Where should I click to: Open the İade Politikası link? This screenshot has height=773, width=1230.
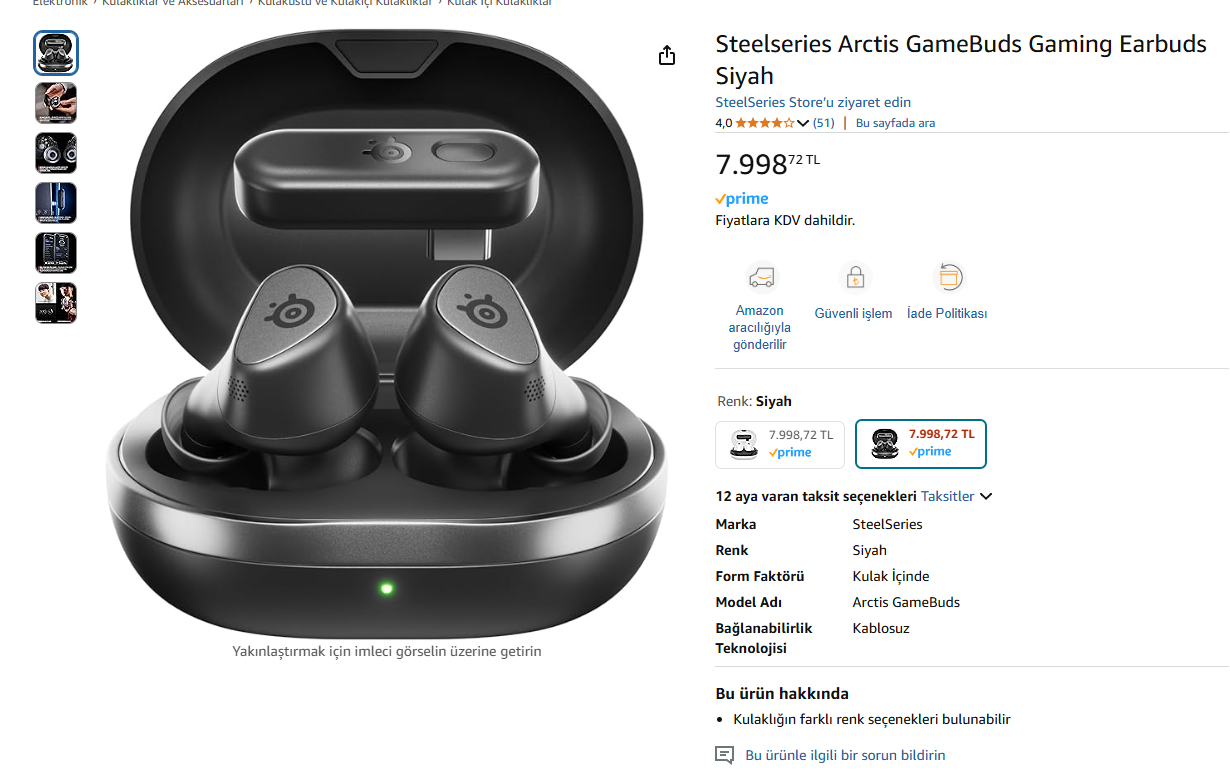click(947, 313)
